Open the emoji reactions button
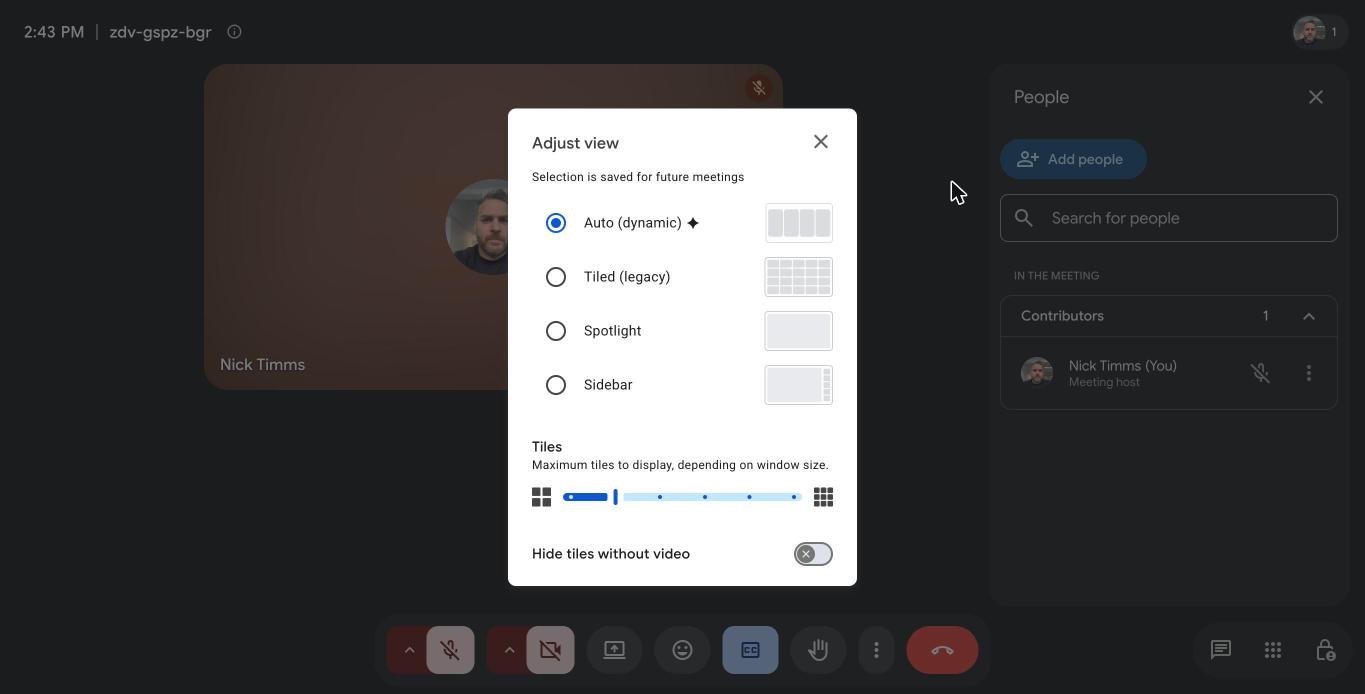1365x694 pixels. click(682, 650)
